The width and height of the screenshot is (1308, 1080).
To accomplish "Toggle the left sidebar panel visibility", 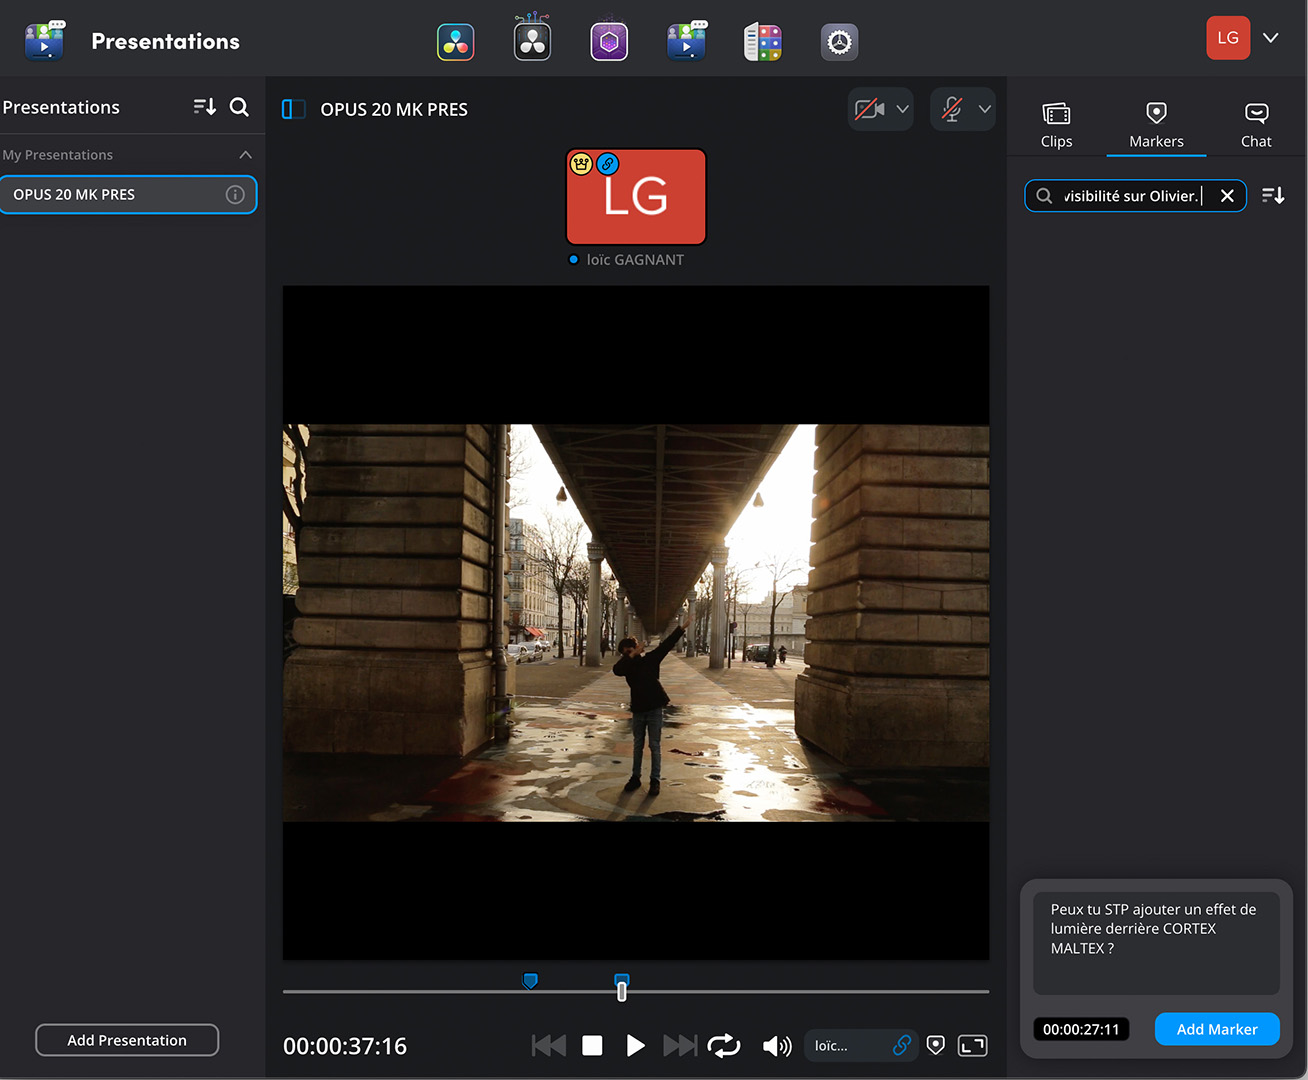I will click(x=293, y=109).
